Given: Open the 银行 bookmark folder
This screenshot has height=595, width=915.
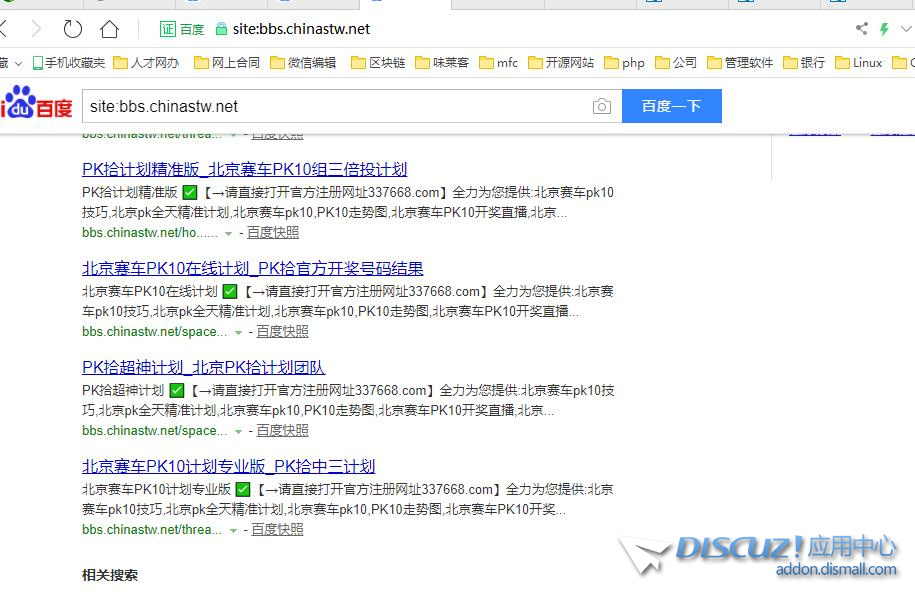Looking at the screenshot, I should [x=804, y=62].
